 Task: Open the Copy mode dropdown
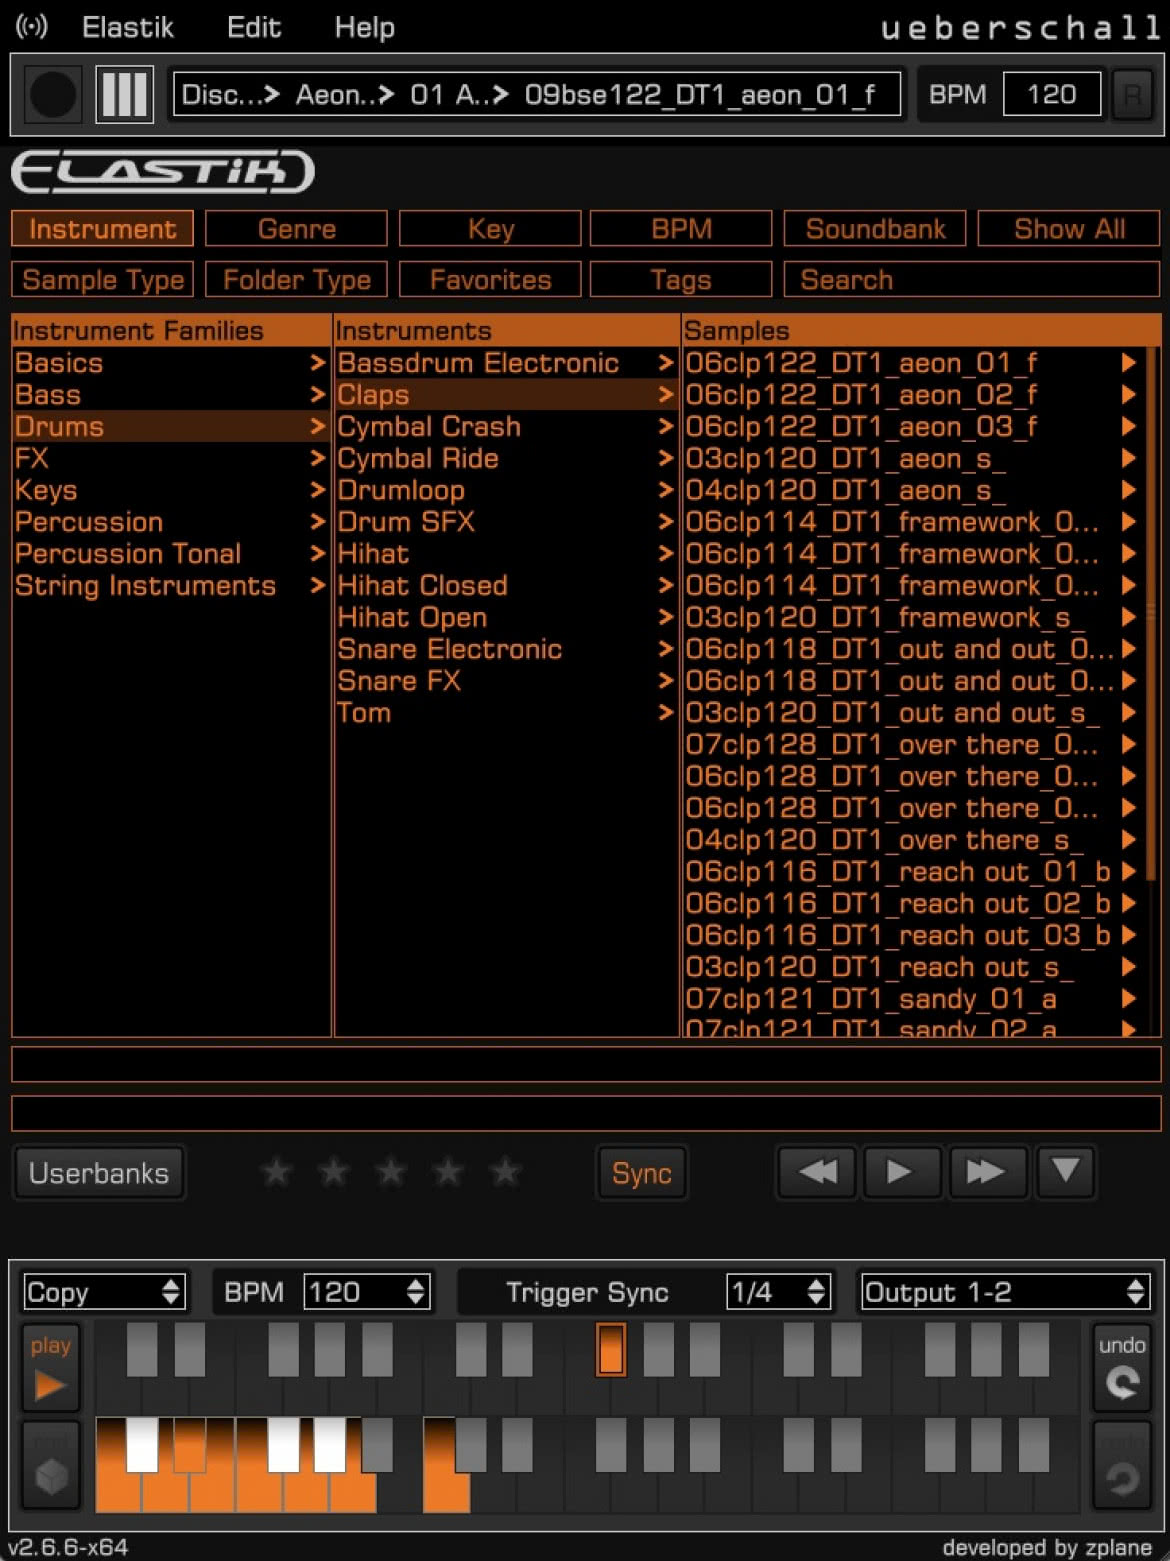tap(104, 1292)
